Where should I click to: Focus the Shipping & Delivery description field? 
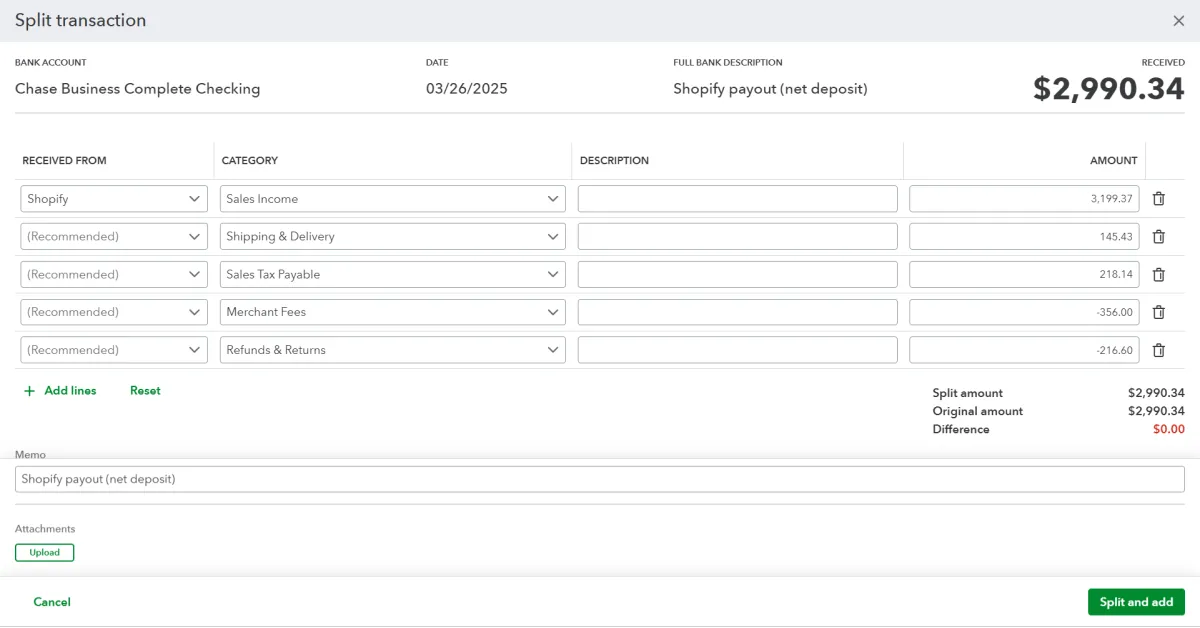click(x=737, y=237)
